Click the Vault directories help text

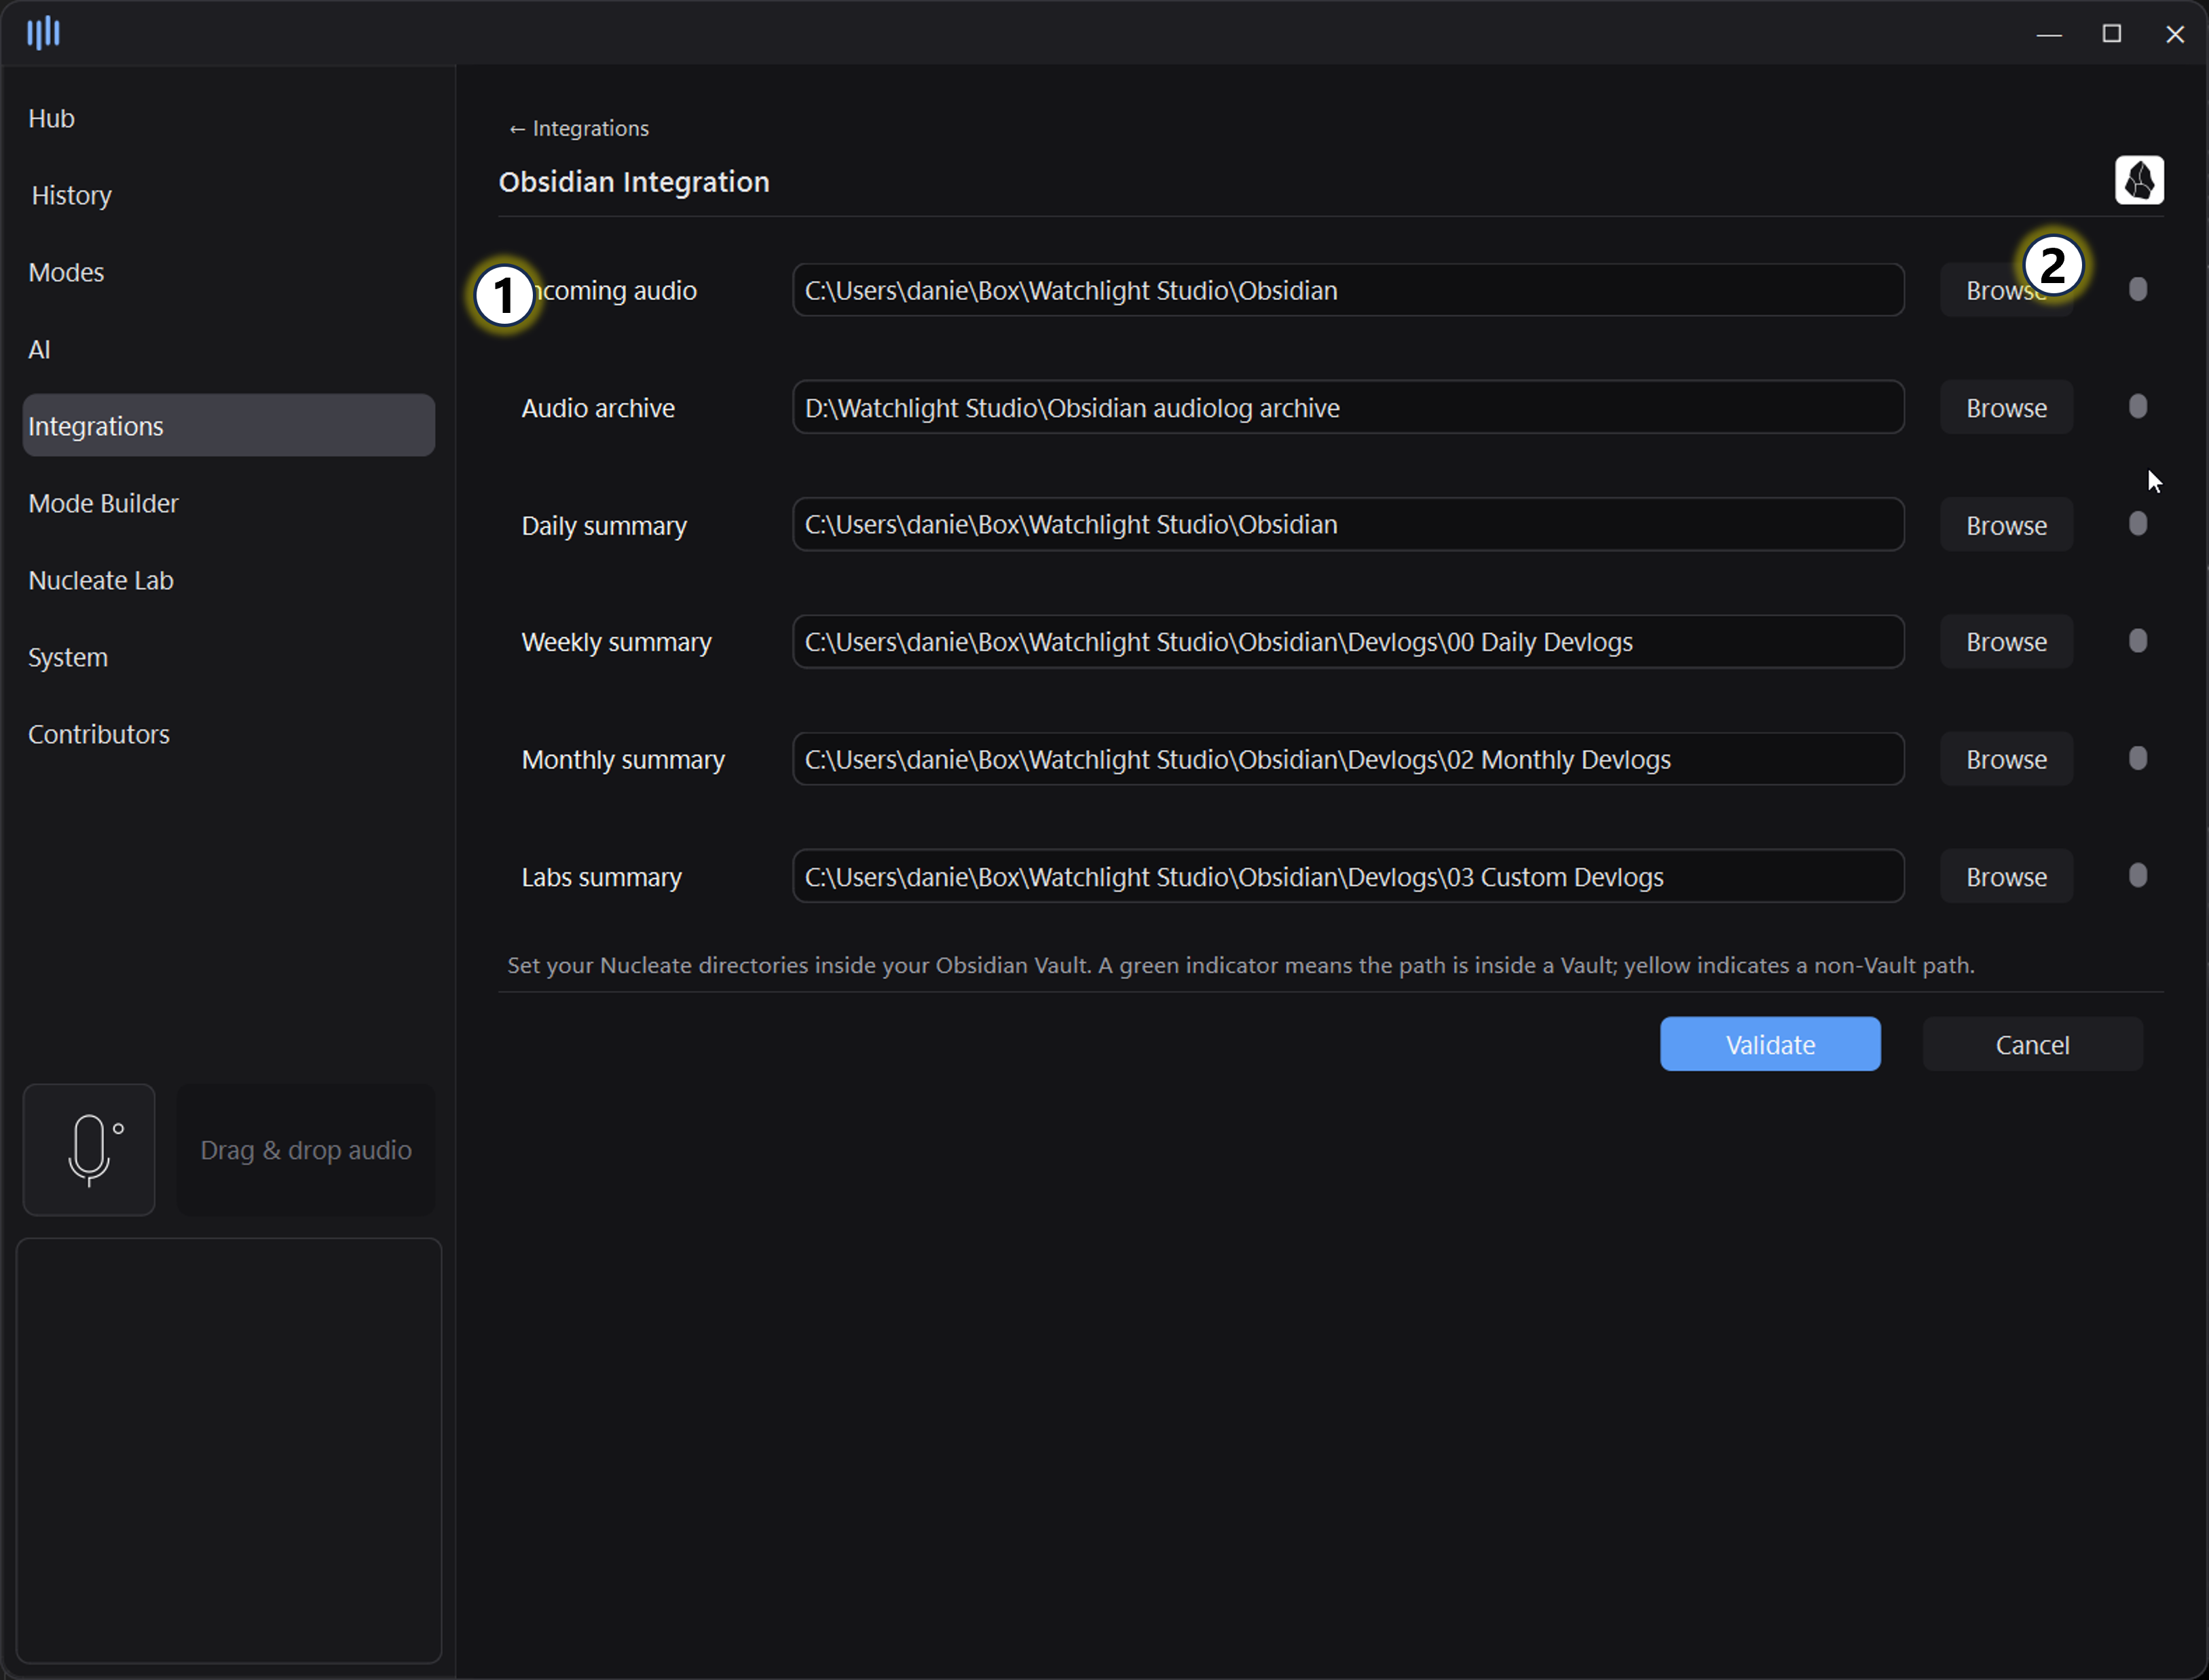point(1241,965)
